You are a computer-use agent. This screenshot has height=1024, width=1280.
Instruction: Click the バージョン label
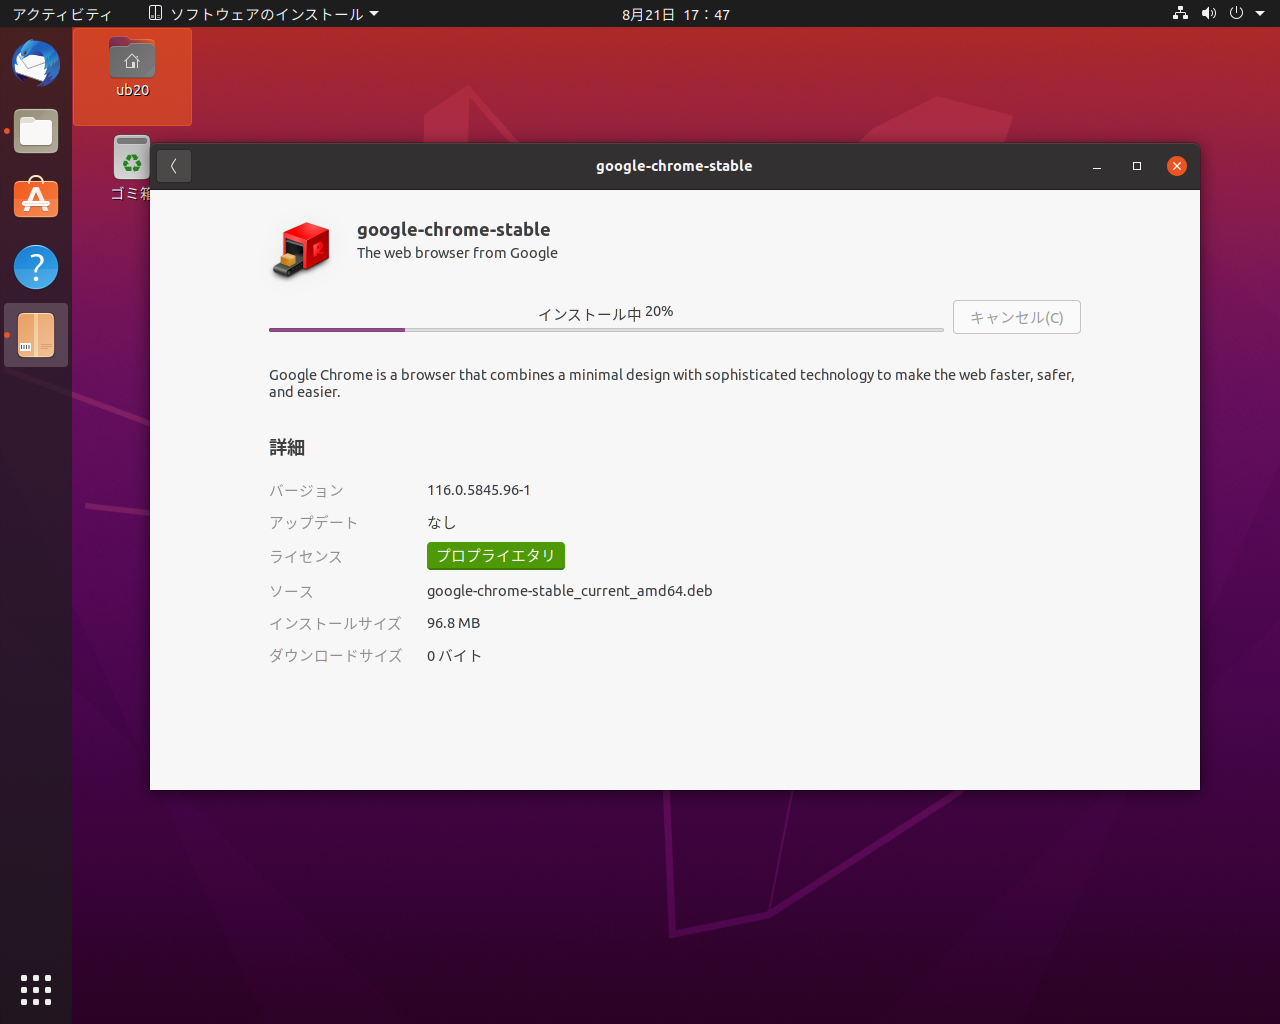coord(306,490)
